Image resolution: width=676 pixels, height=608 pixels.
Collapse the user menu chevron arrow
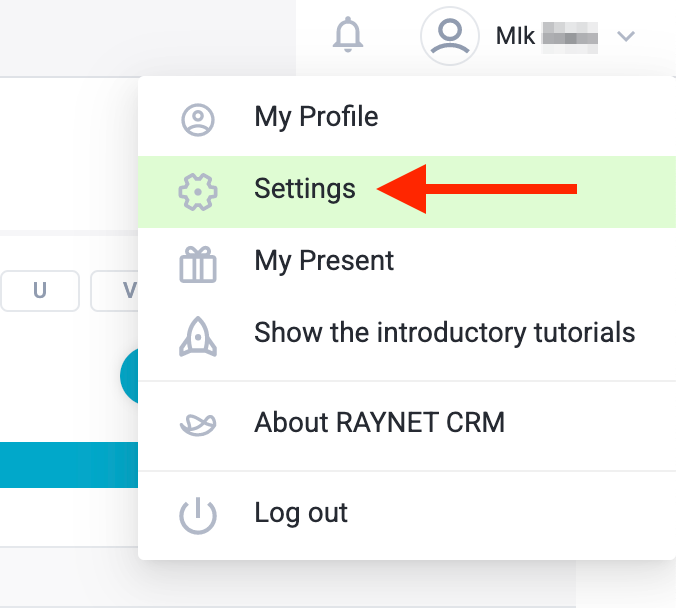click(626, 37)
